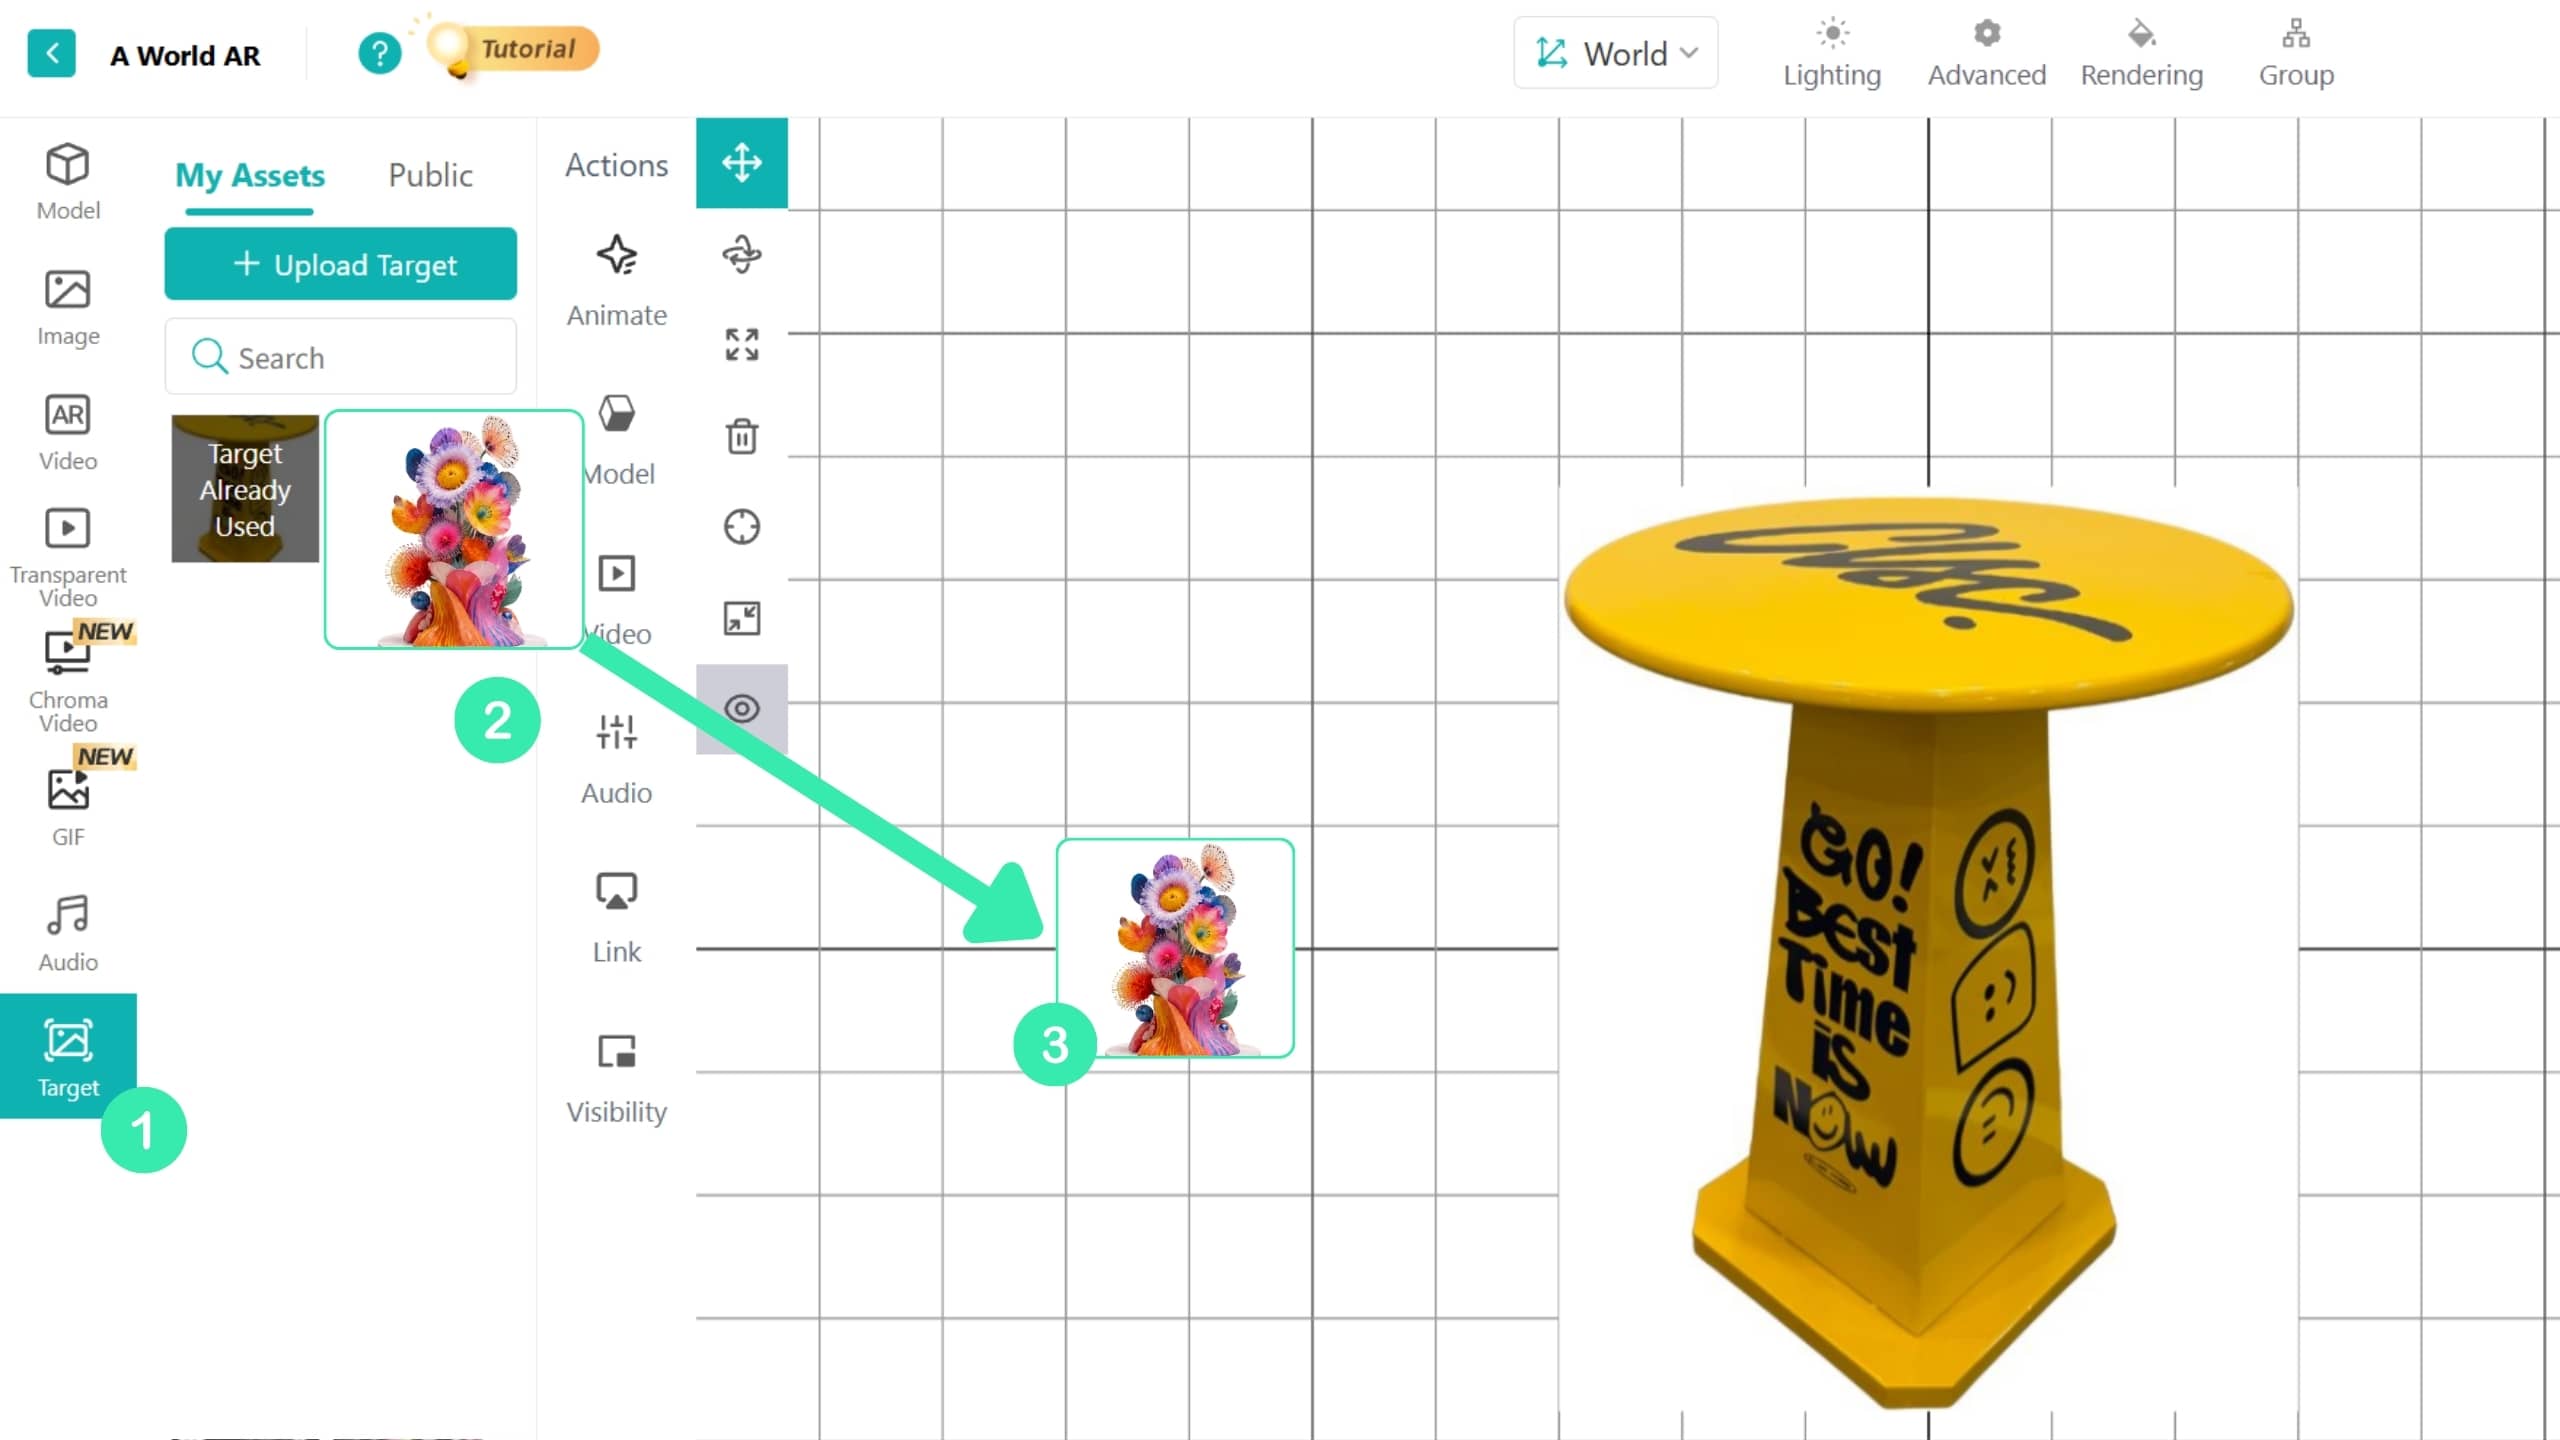Viewport: 2560px width, 1440px height.
Task: Select the Target Already Used thumbnail
Action: 245,489
